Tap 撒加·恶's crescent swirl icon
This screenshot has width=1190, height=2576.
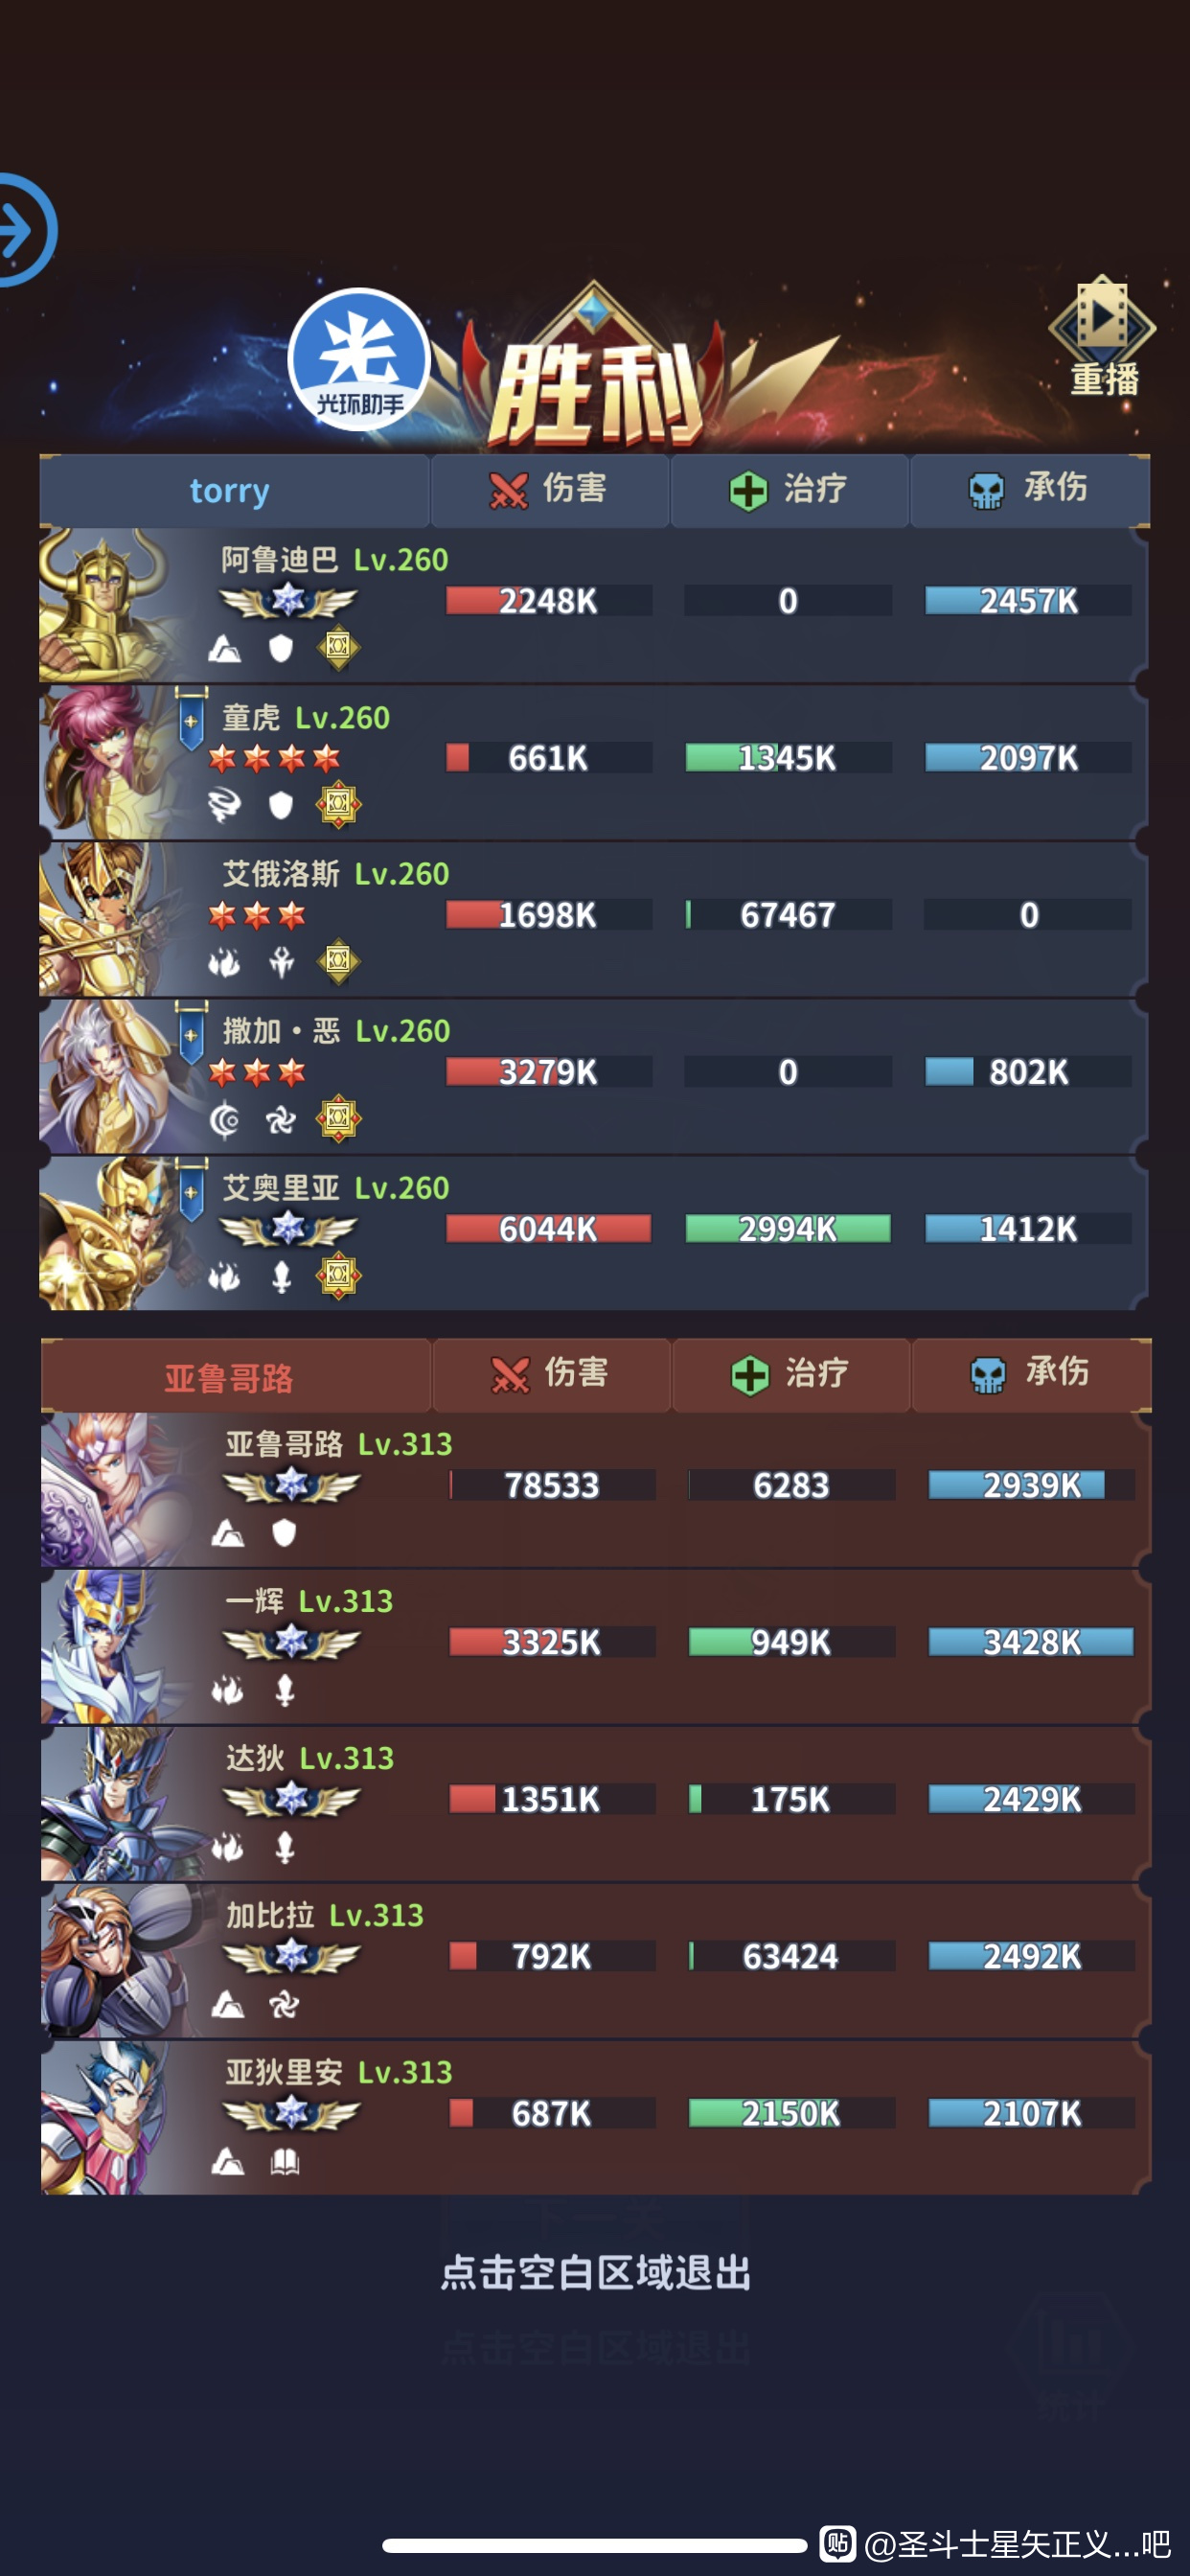point(224,1120)
